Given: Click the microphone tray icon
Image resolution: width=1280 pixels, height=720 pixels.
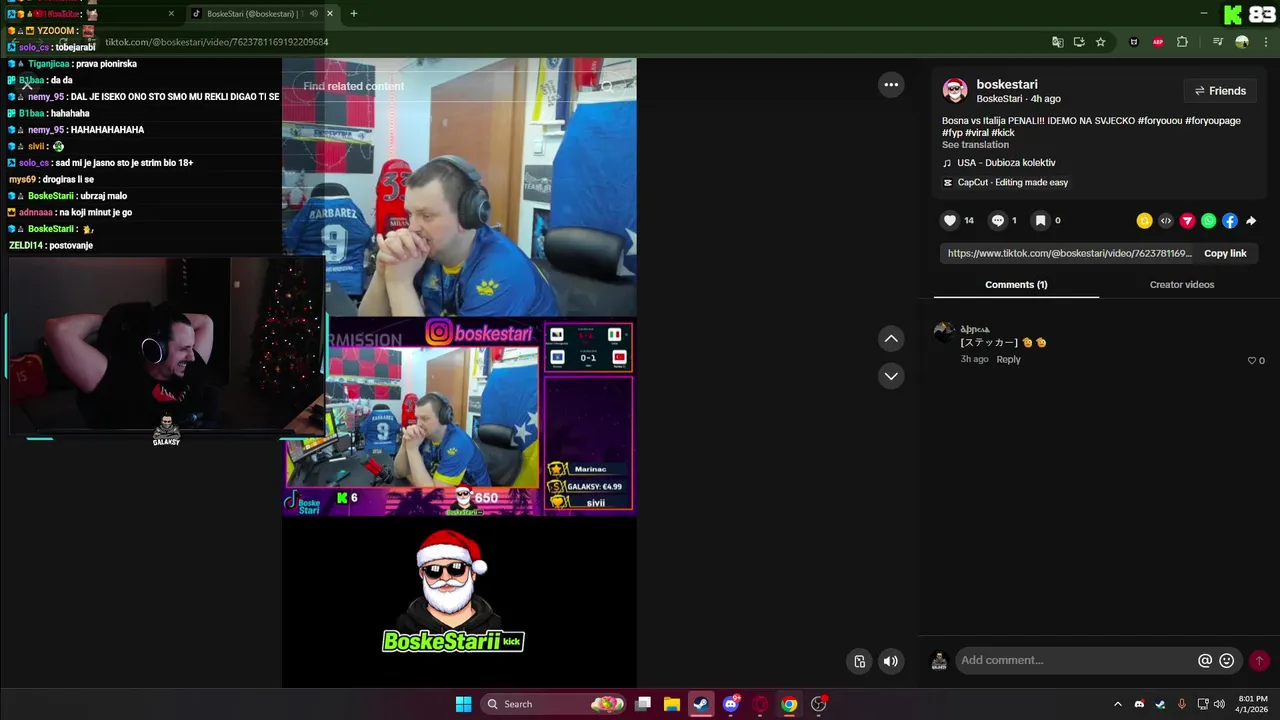Looking at the screenshot, I should (1182, 704).
